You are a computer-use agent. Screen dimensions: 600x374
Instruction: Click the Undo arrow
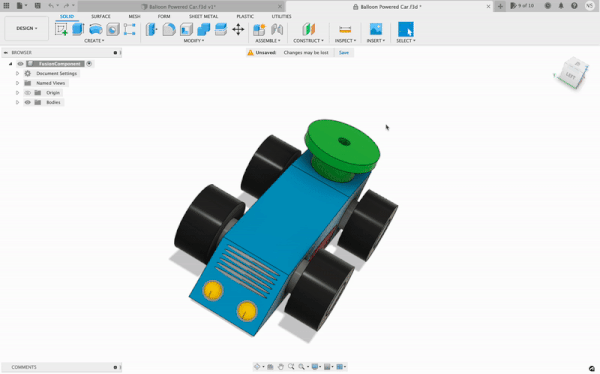(x=51, y=6)
